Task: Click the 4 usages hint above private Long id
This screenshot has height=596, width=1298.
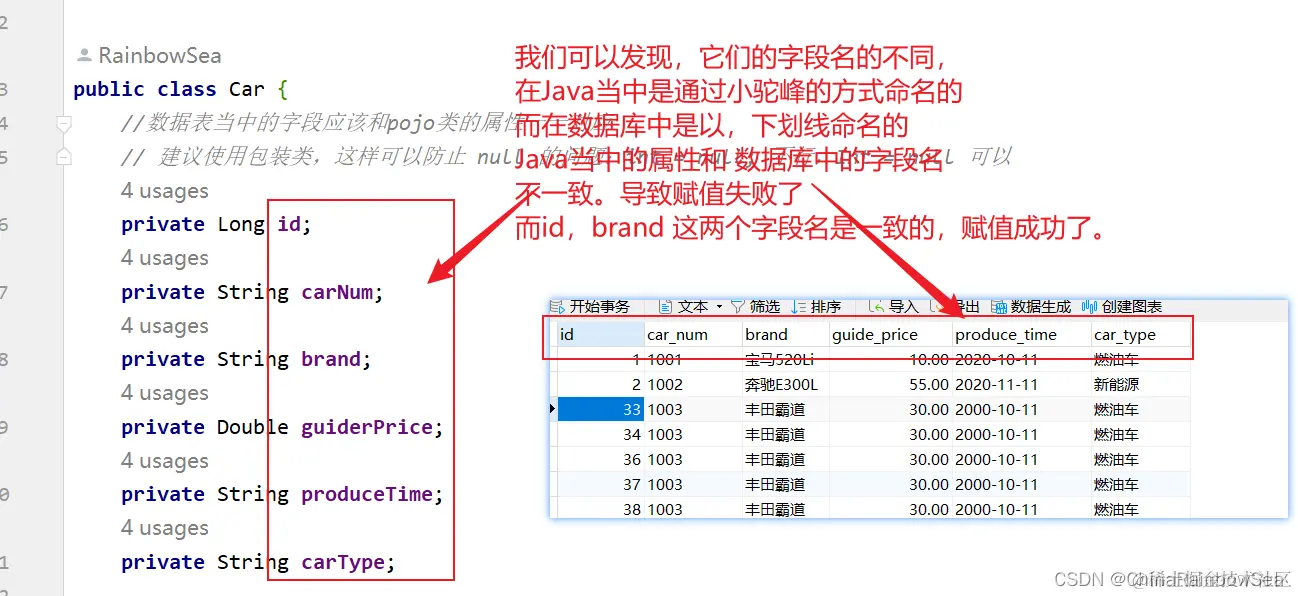Action: (165, 191)
